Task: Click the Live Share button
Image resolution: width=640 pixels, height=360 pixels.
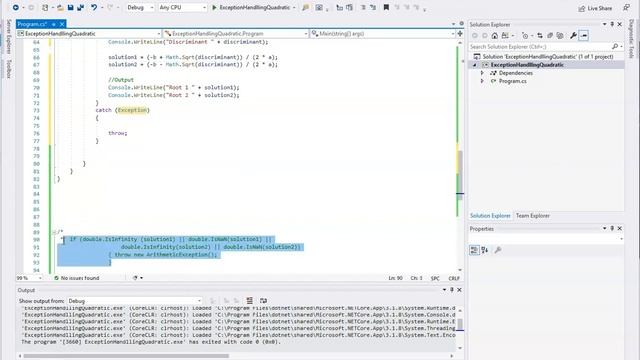Action: pyautogui.click(x=595, y=8)
